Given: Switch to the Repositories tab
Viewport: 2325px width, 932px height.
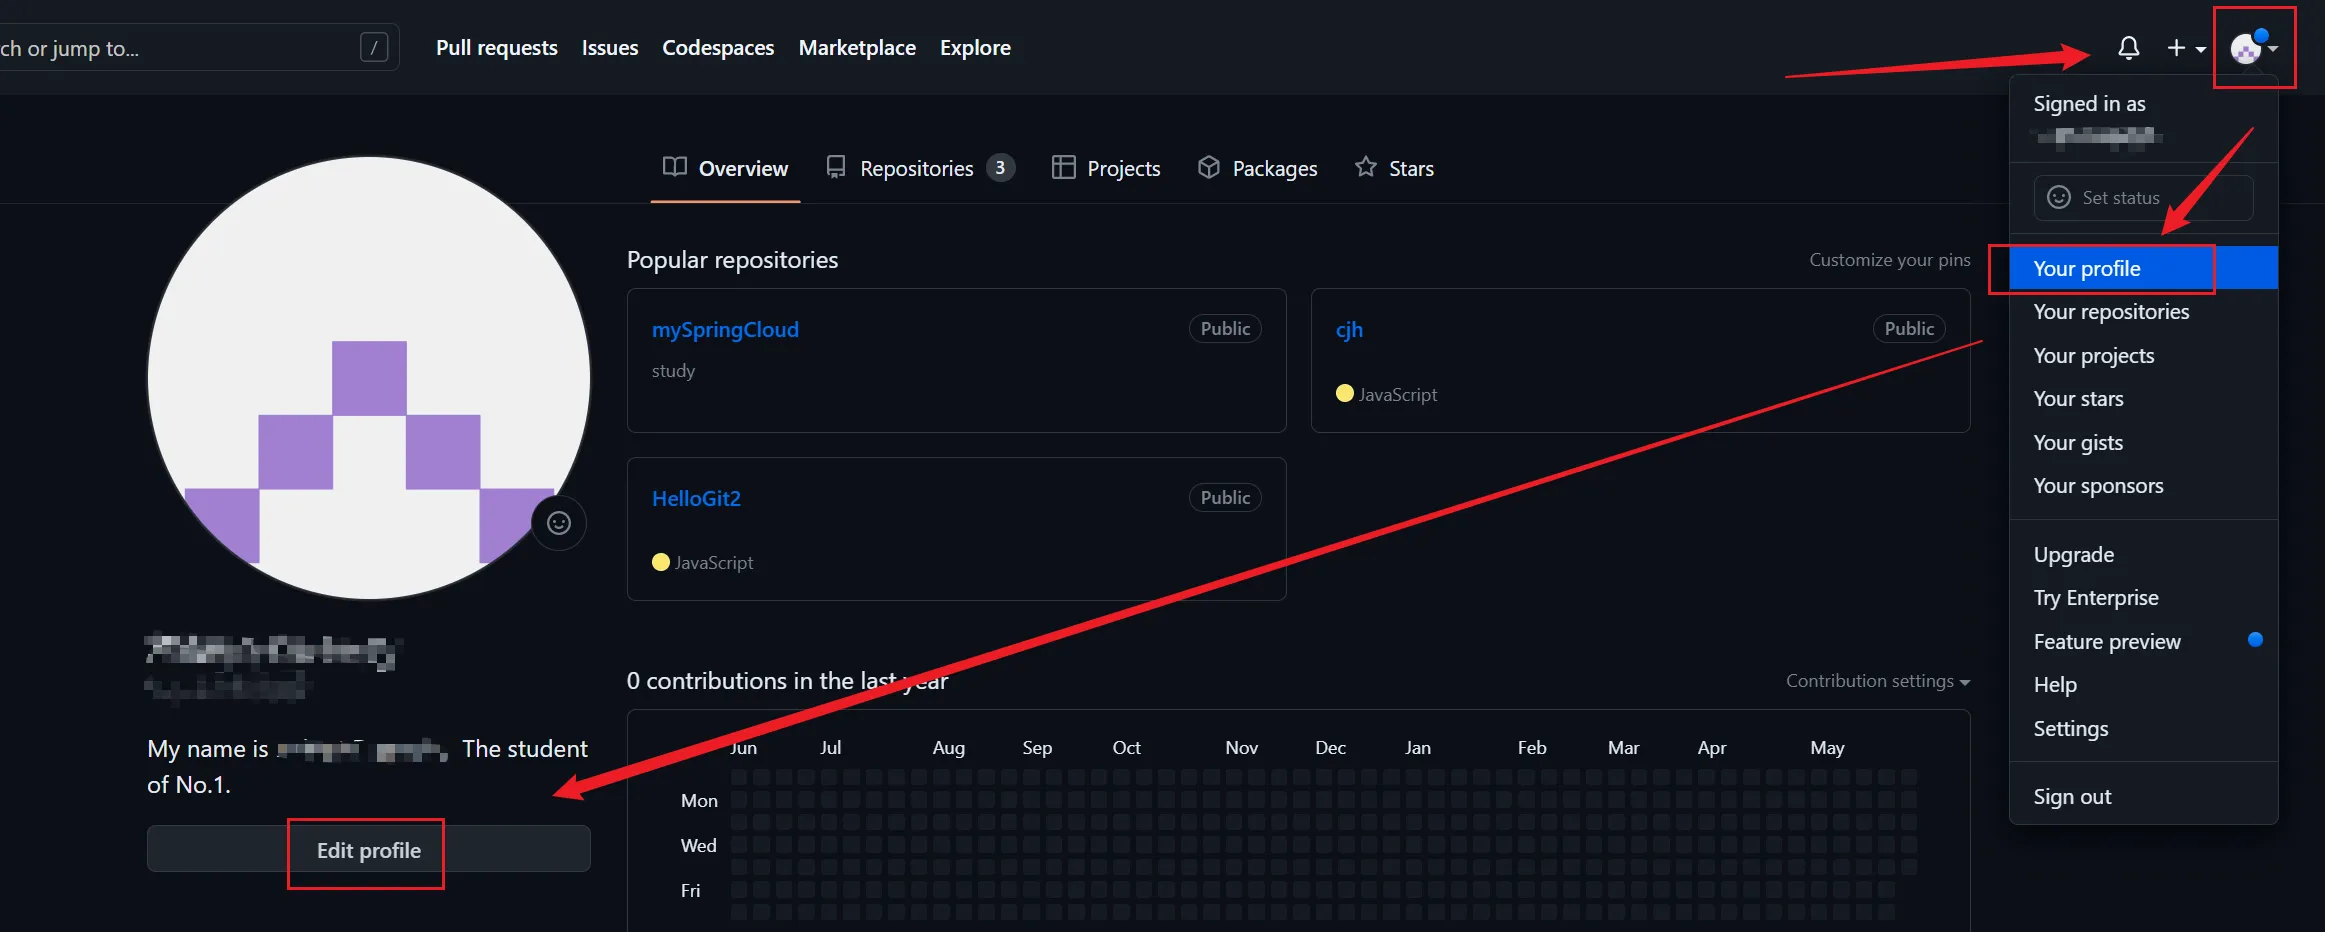Looking at the screenshot, I should coord(919,169).
